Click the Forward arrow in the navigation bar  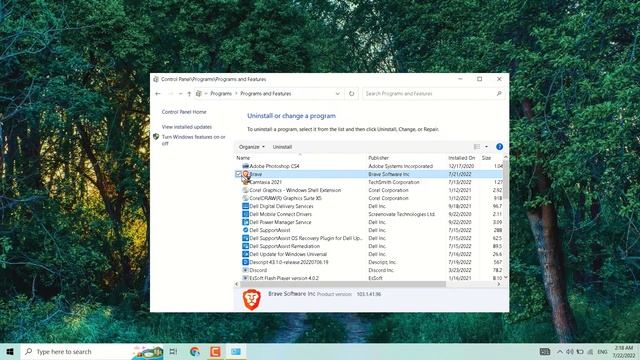pos(171,94)
